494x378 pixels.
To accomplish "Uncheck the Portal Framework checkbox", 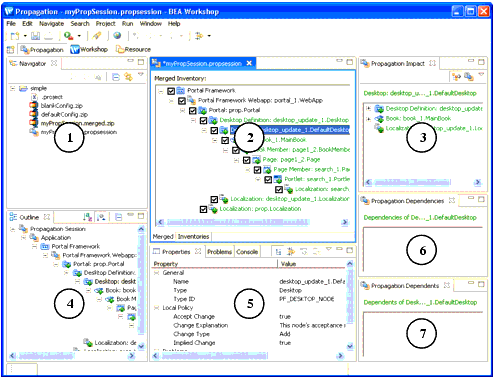I will pos(171,91).
